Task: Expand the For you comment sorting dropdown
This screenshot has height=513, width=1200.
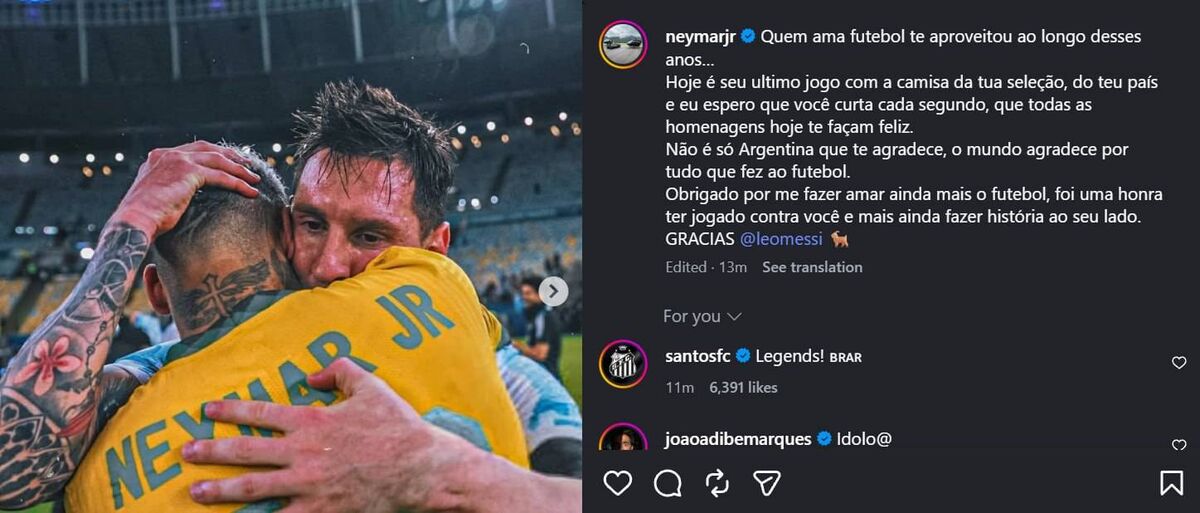Action: click(x=702, y=316)
